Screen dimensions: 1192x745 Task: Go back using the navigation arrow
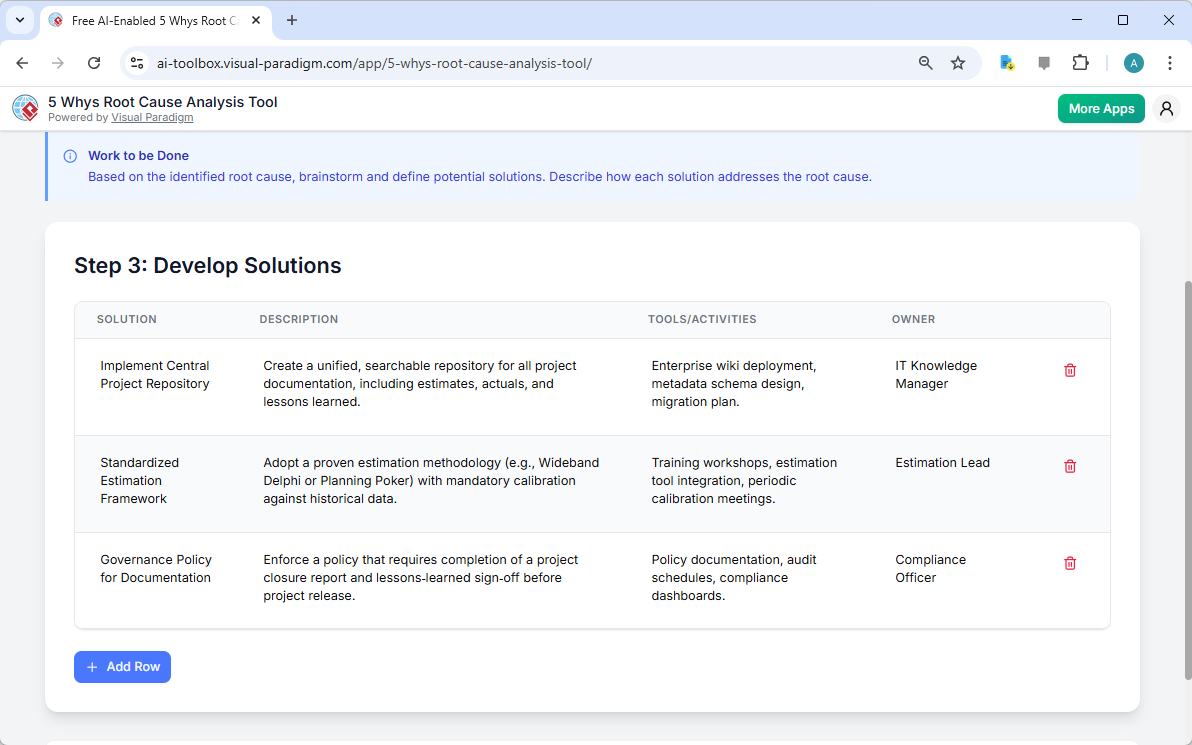[x=22, y=62]
